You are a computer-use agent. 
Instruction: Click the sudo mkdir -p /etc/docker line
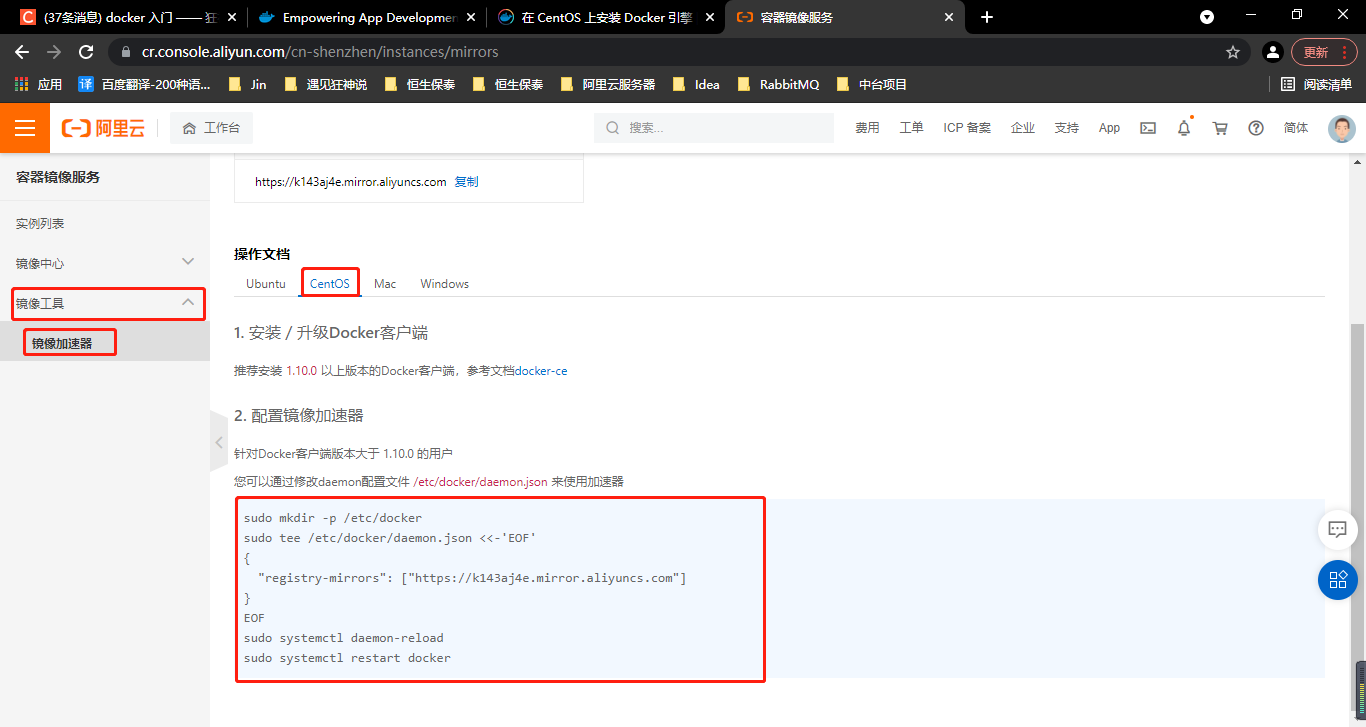[333, 518]
